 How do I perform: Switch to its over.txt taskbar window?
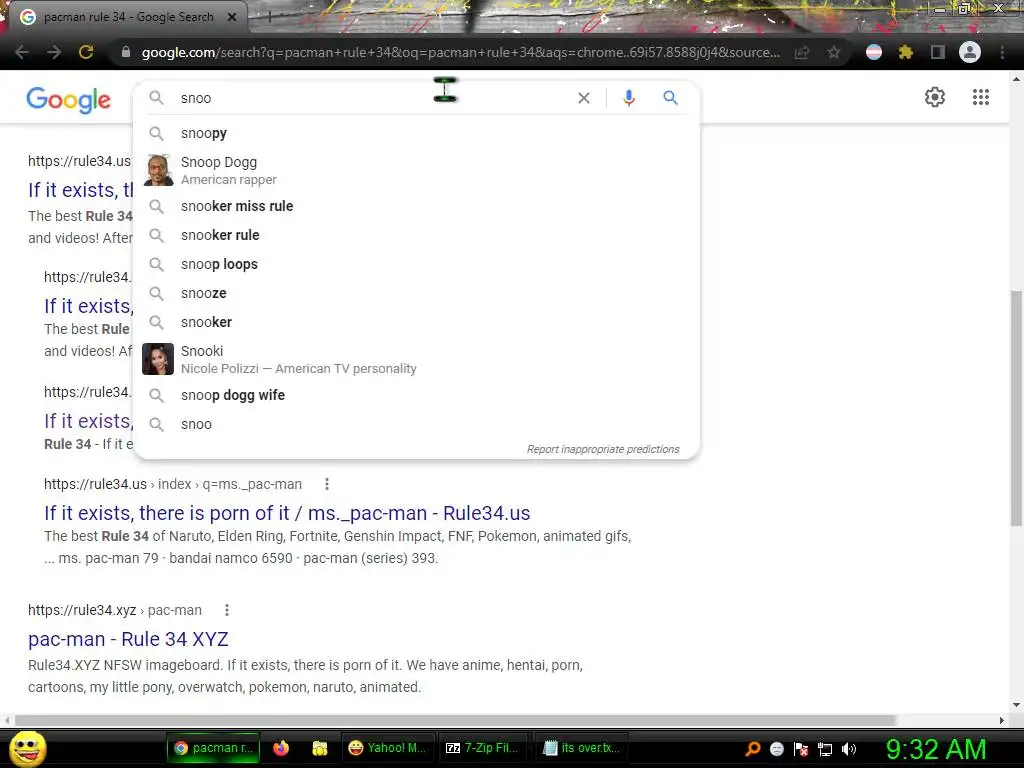pos(581,748)
